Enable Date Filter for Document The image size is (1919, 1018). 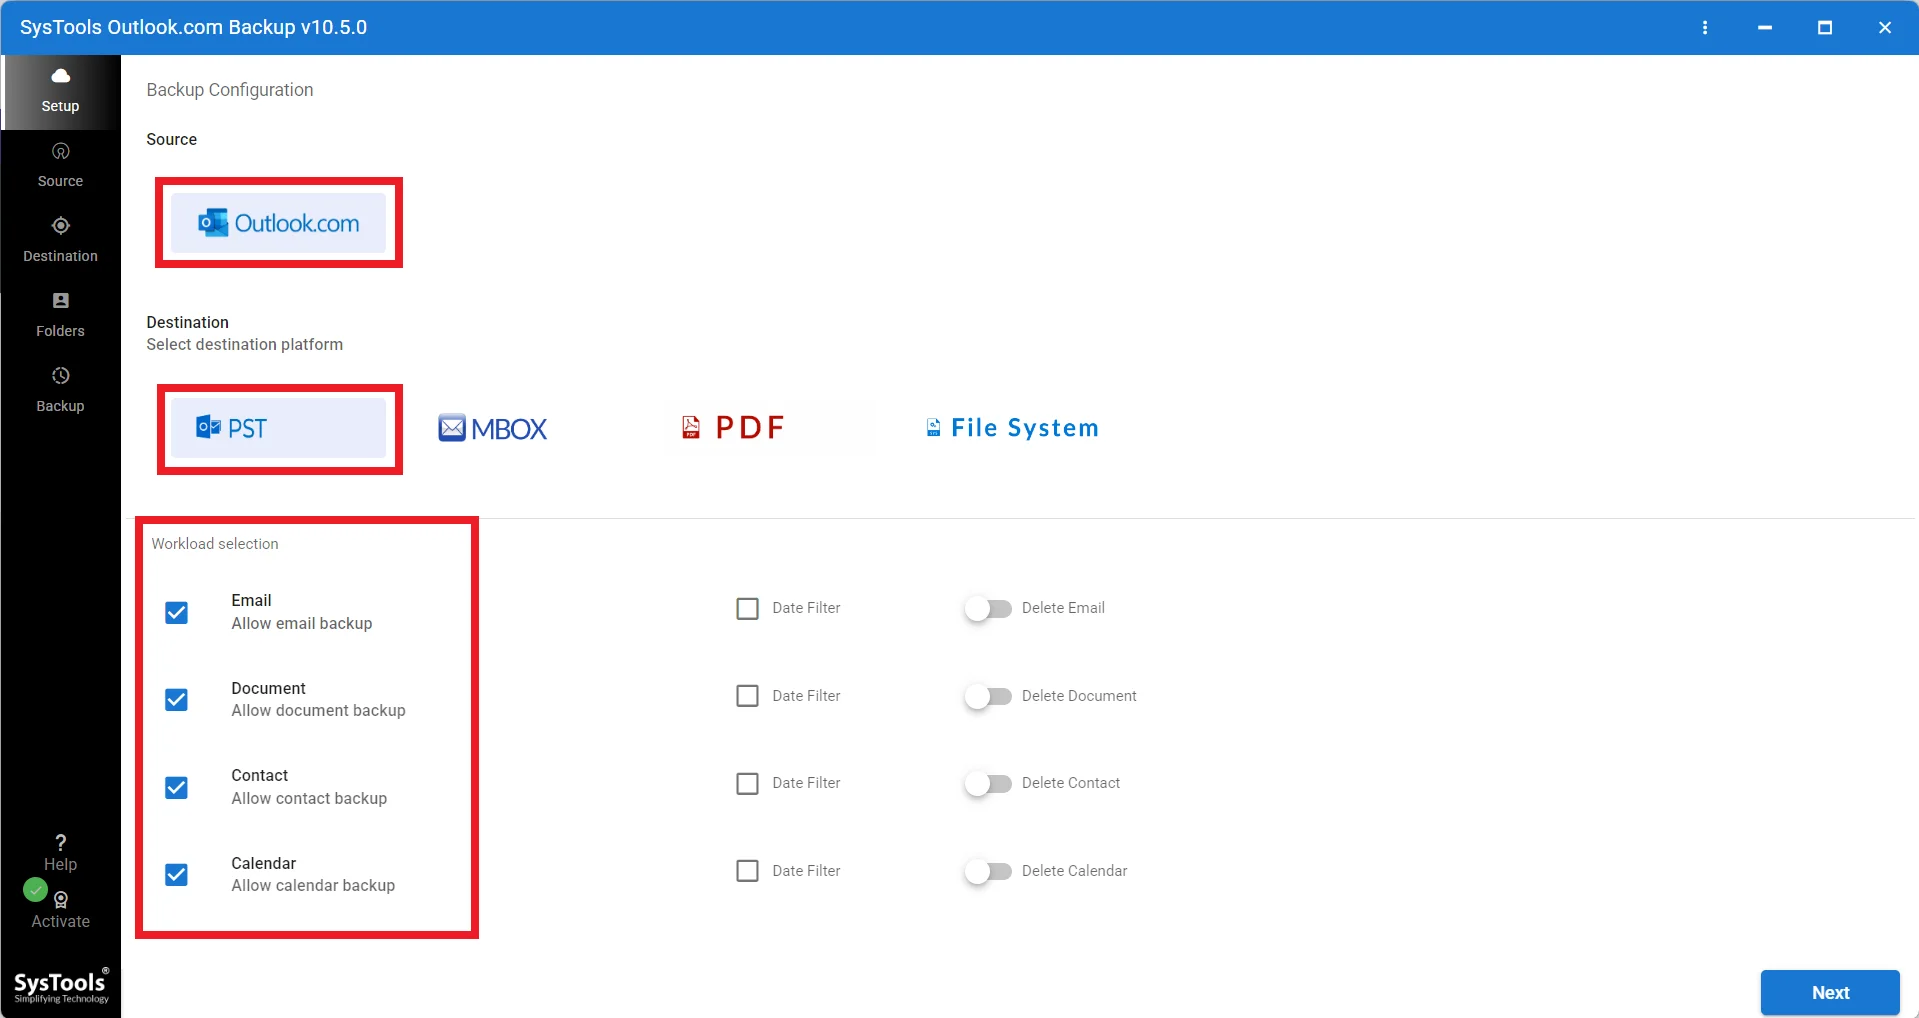[747, 696]
